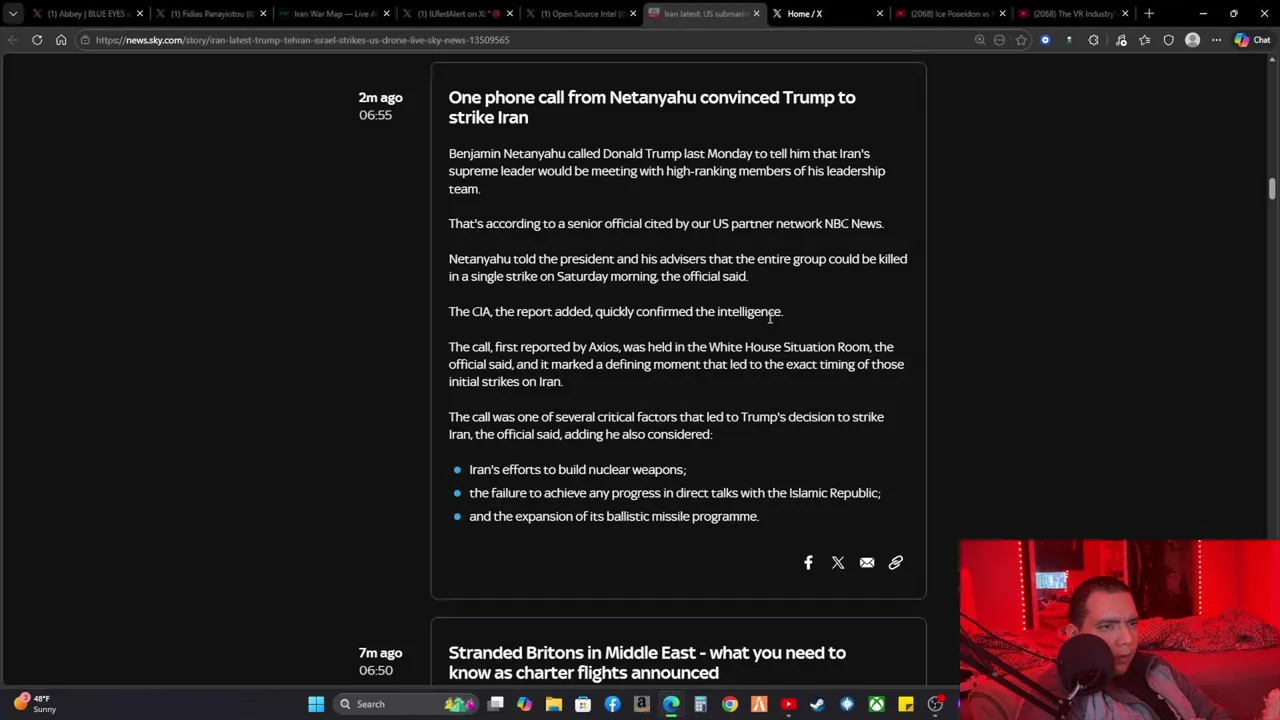Viewport: 1280px width, 720px height.
Task: Open the weather widget showing 48°F Sunny
Action: pos(35,704)
